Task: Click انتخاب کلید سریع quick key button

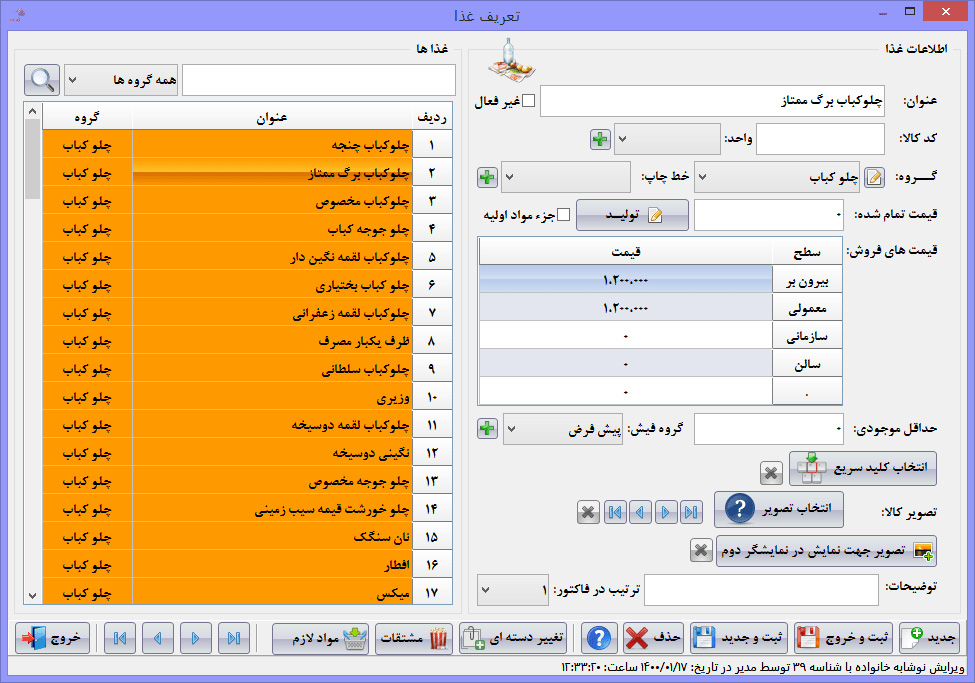Action: pos(862,468)
